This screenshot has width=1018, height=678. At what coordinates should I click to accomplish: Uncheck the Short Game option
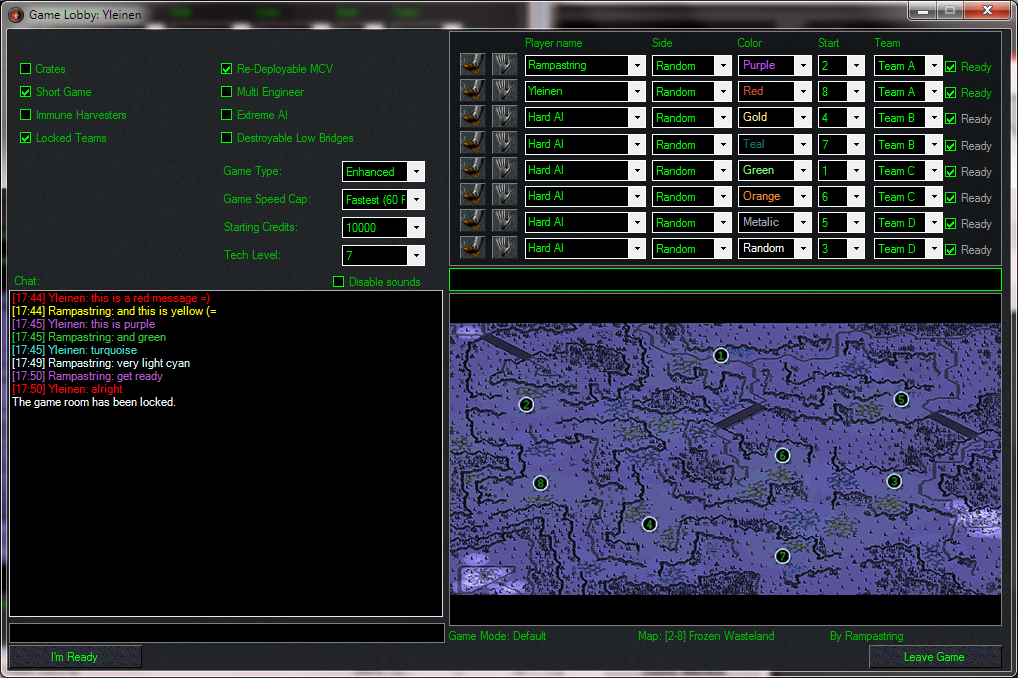click(26, 92)
